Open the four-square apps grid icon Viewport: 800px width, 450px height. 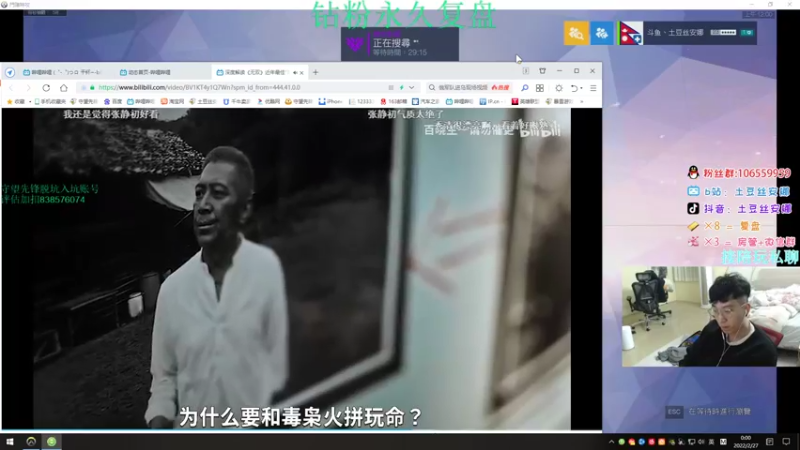coord(540,88)
